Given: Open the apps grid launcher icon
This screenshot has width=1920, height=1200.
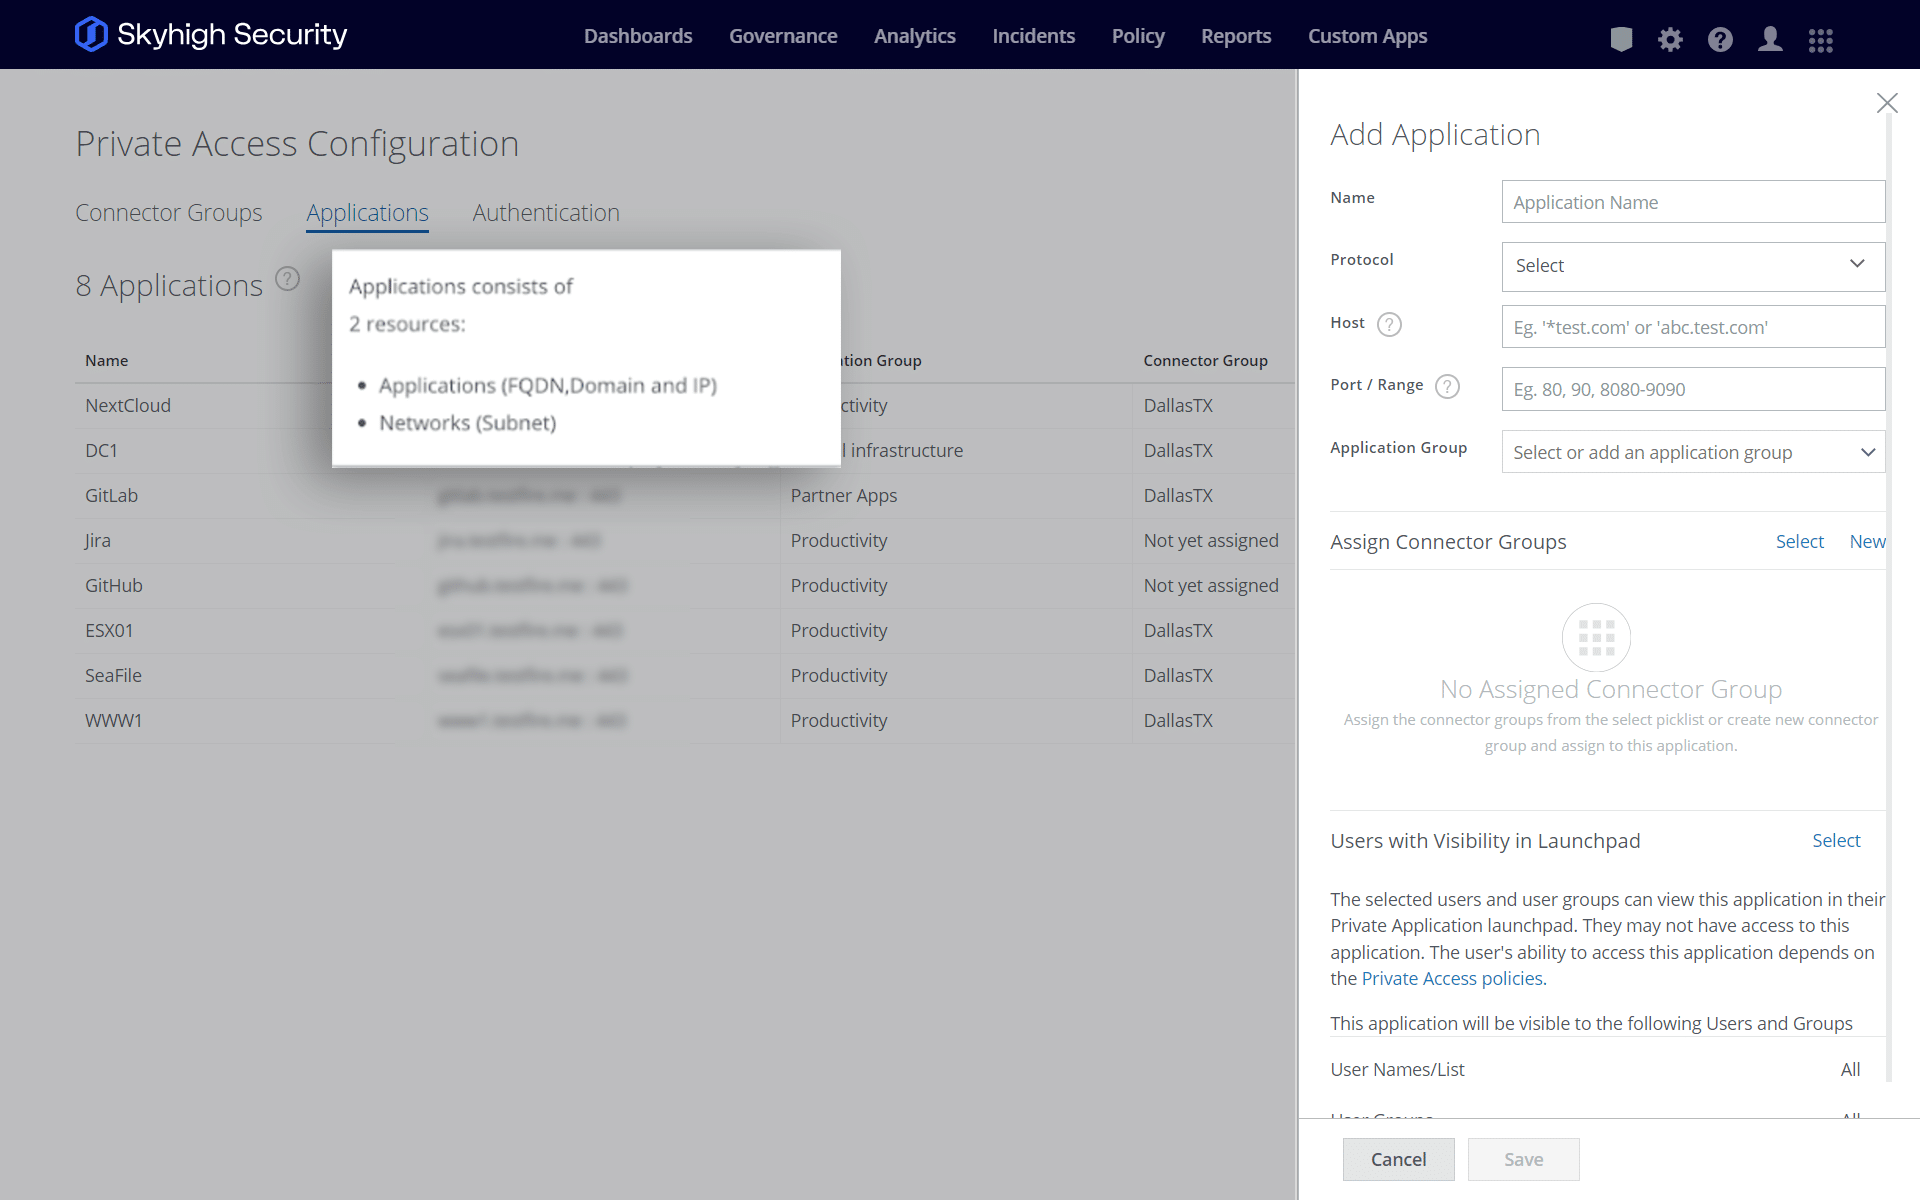Looking at the screenshot, I should [x=1820, y=40].
